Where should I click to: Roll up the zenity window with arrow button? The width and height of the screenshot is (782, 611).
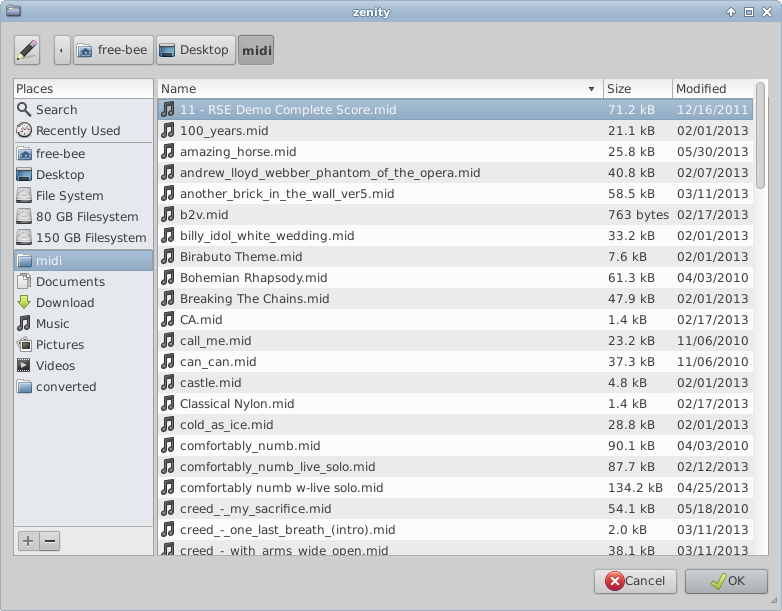click(731, 12)
